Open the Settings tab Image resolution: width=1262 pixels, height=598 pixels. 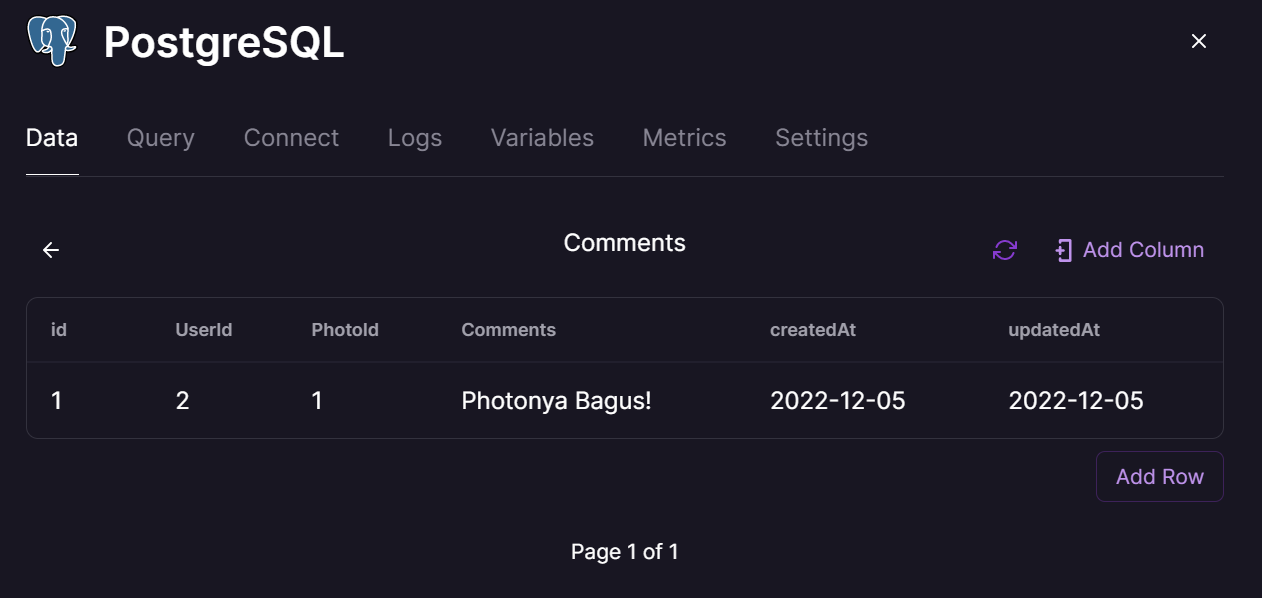tap(821, 138)
